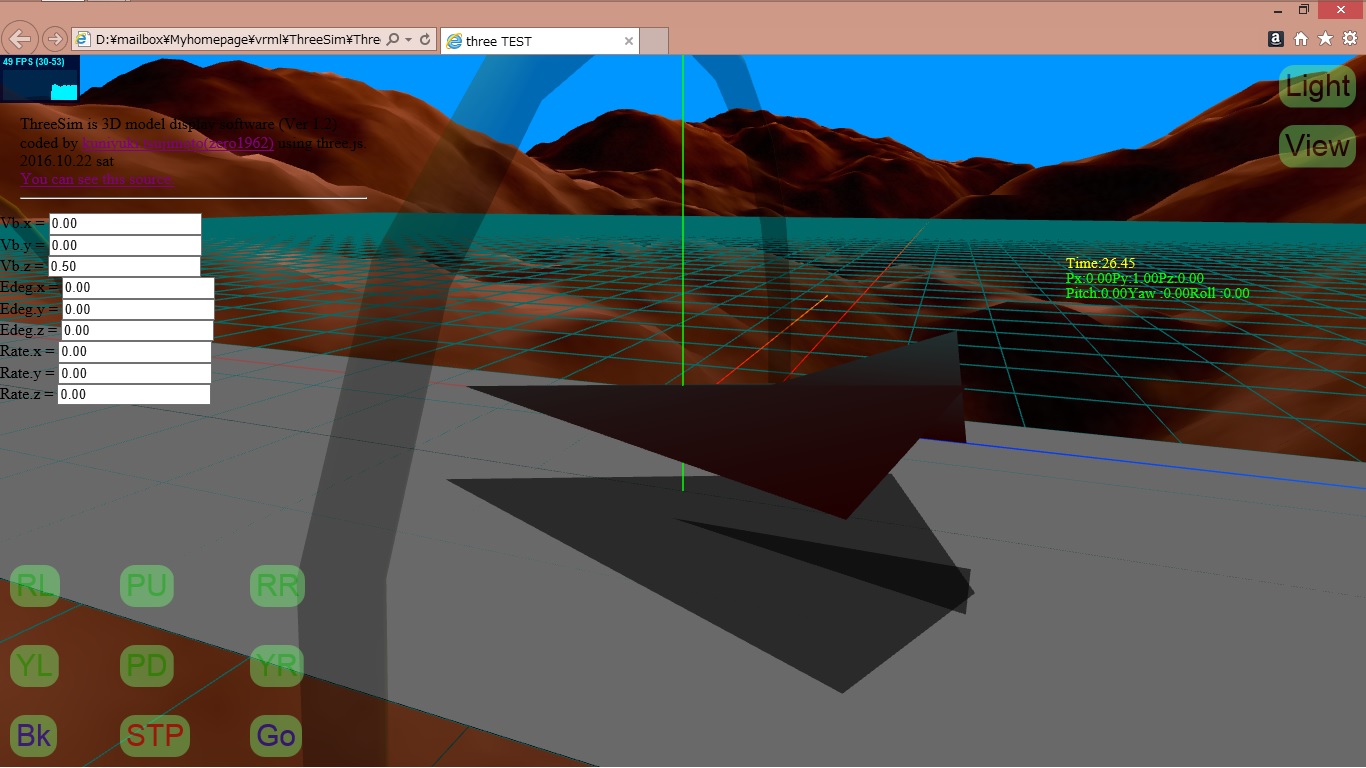Open a new tab beside three TEST

653,41
